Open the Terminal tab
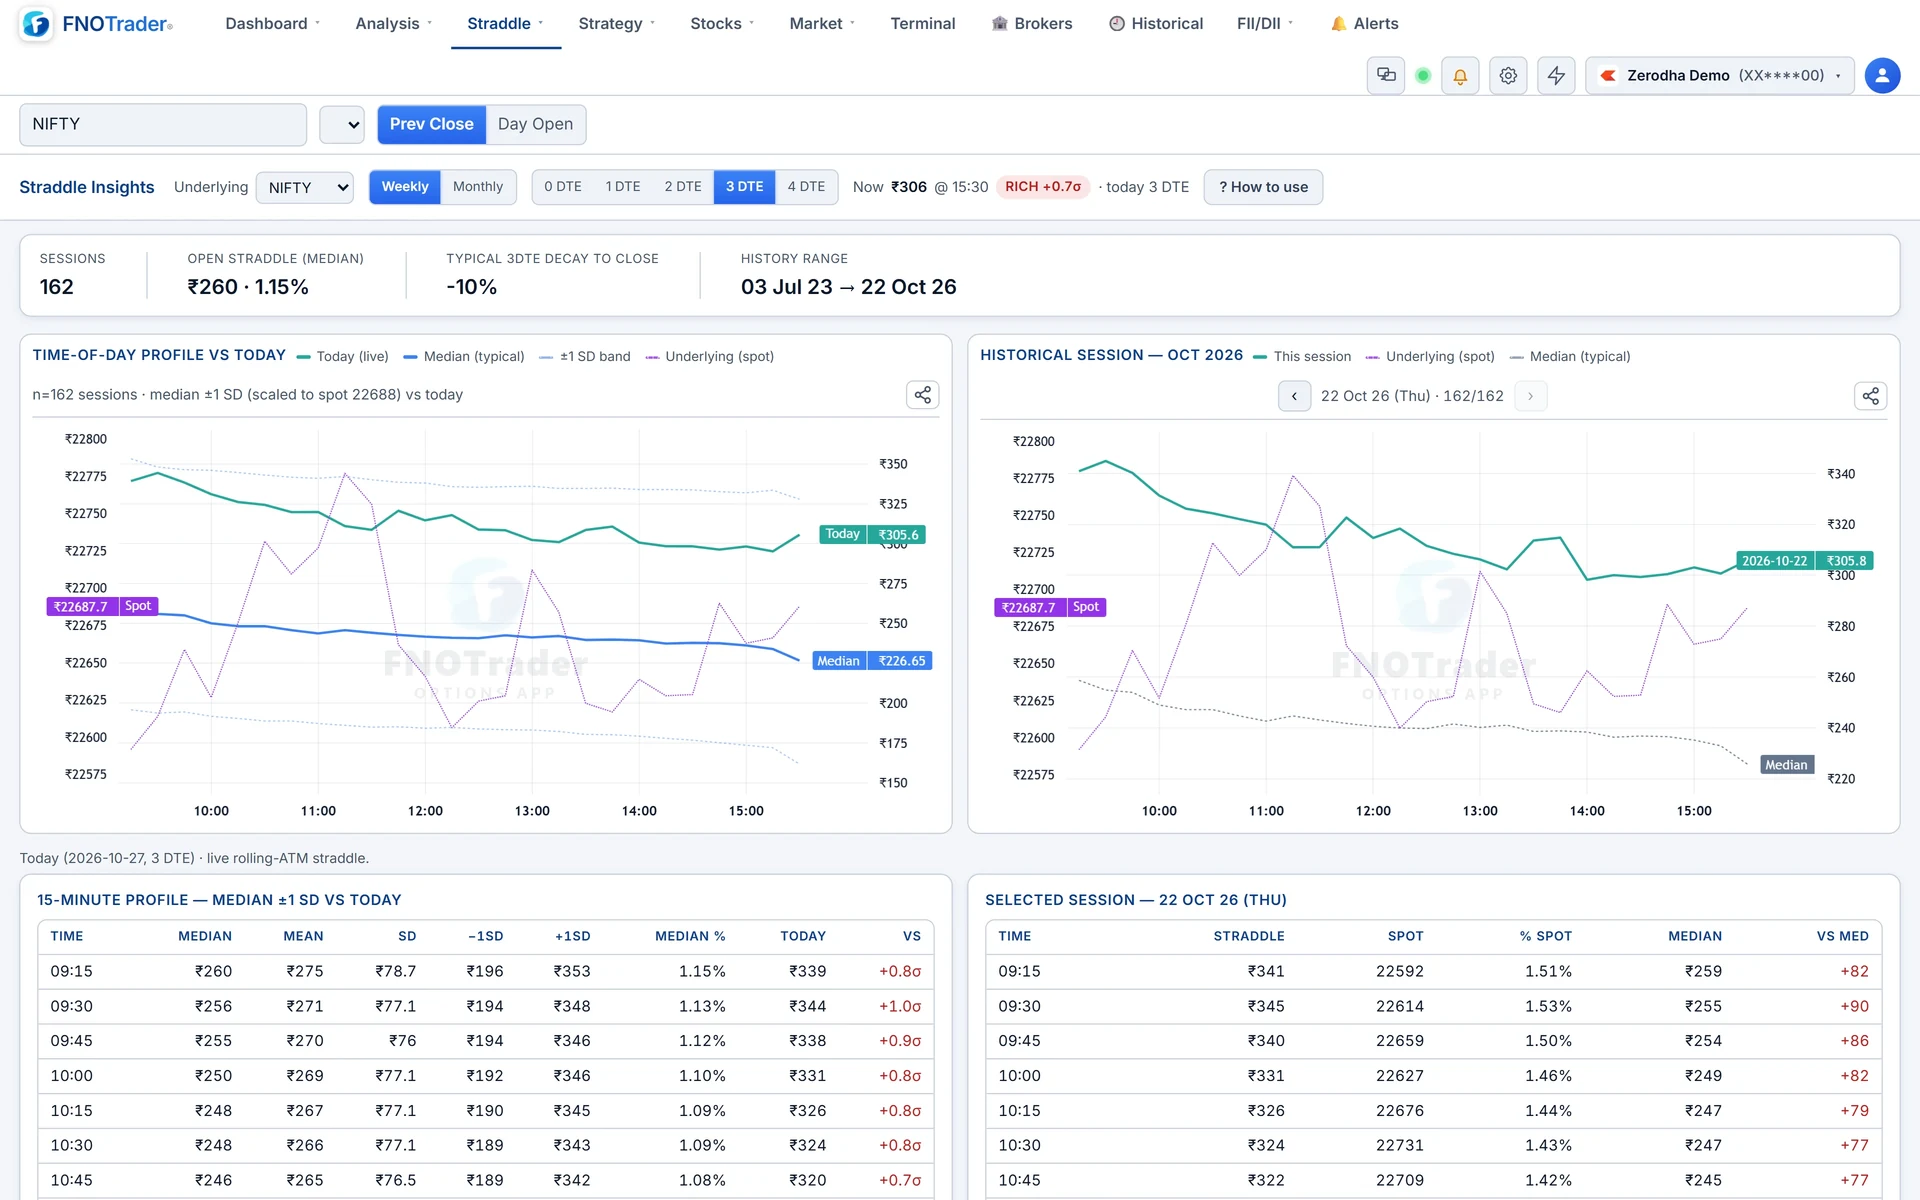Viewport: 1920px width, 1200px height. (923, 24)
